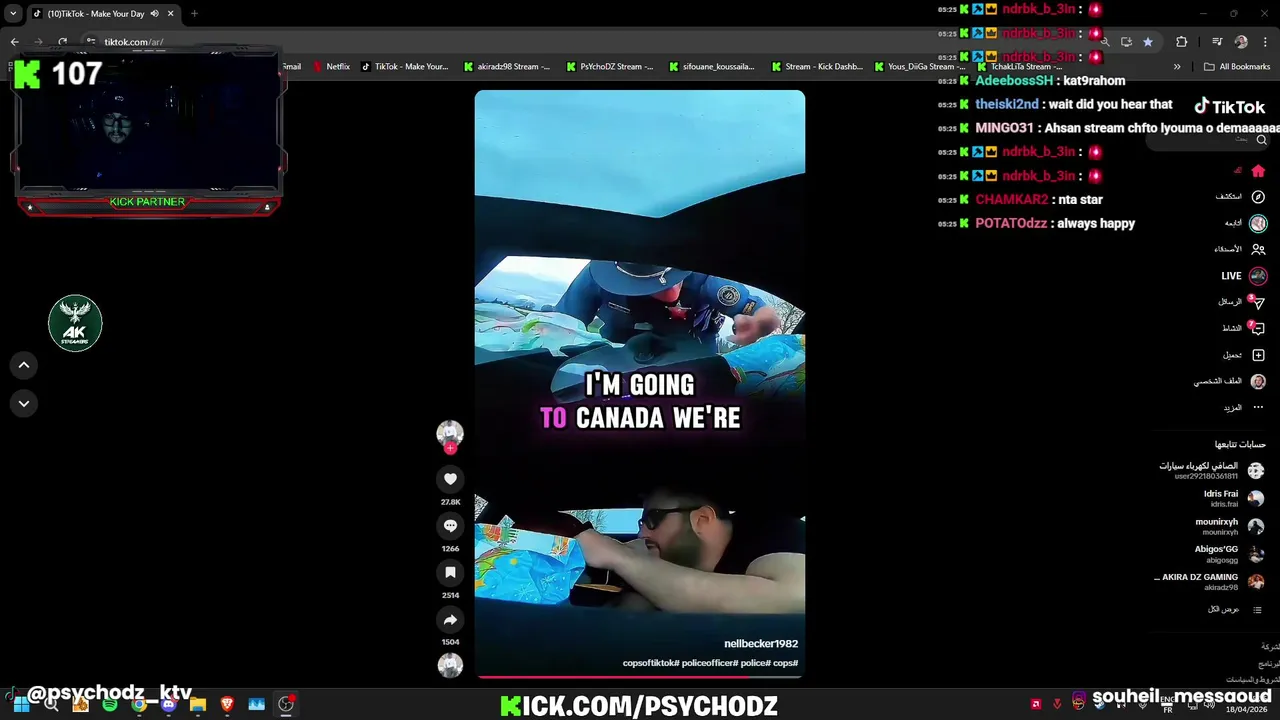Open the Profile avatar in sidebar
Viewport: 1280px width, 720px height.
tap(1258, 381)
